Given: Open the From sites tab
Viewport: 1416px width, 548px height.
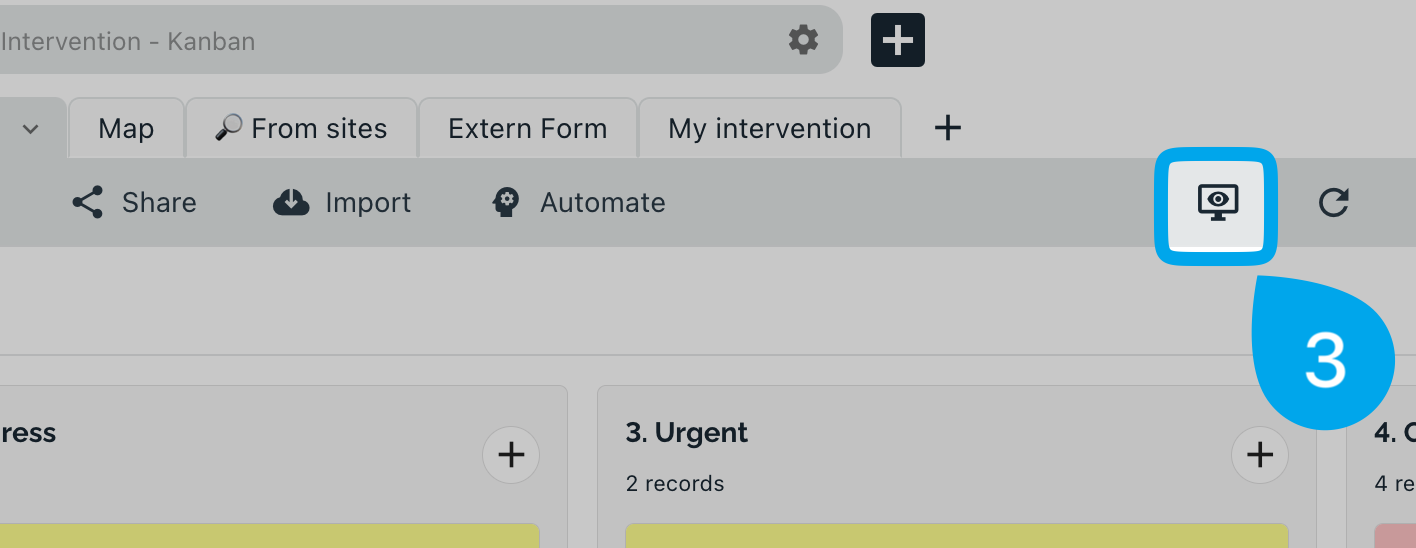Looking at the screenshot, I should (x=301, y=128).
